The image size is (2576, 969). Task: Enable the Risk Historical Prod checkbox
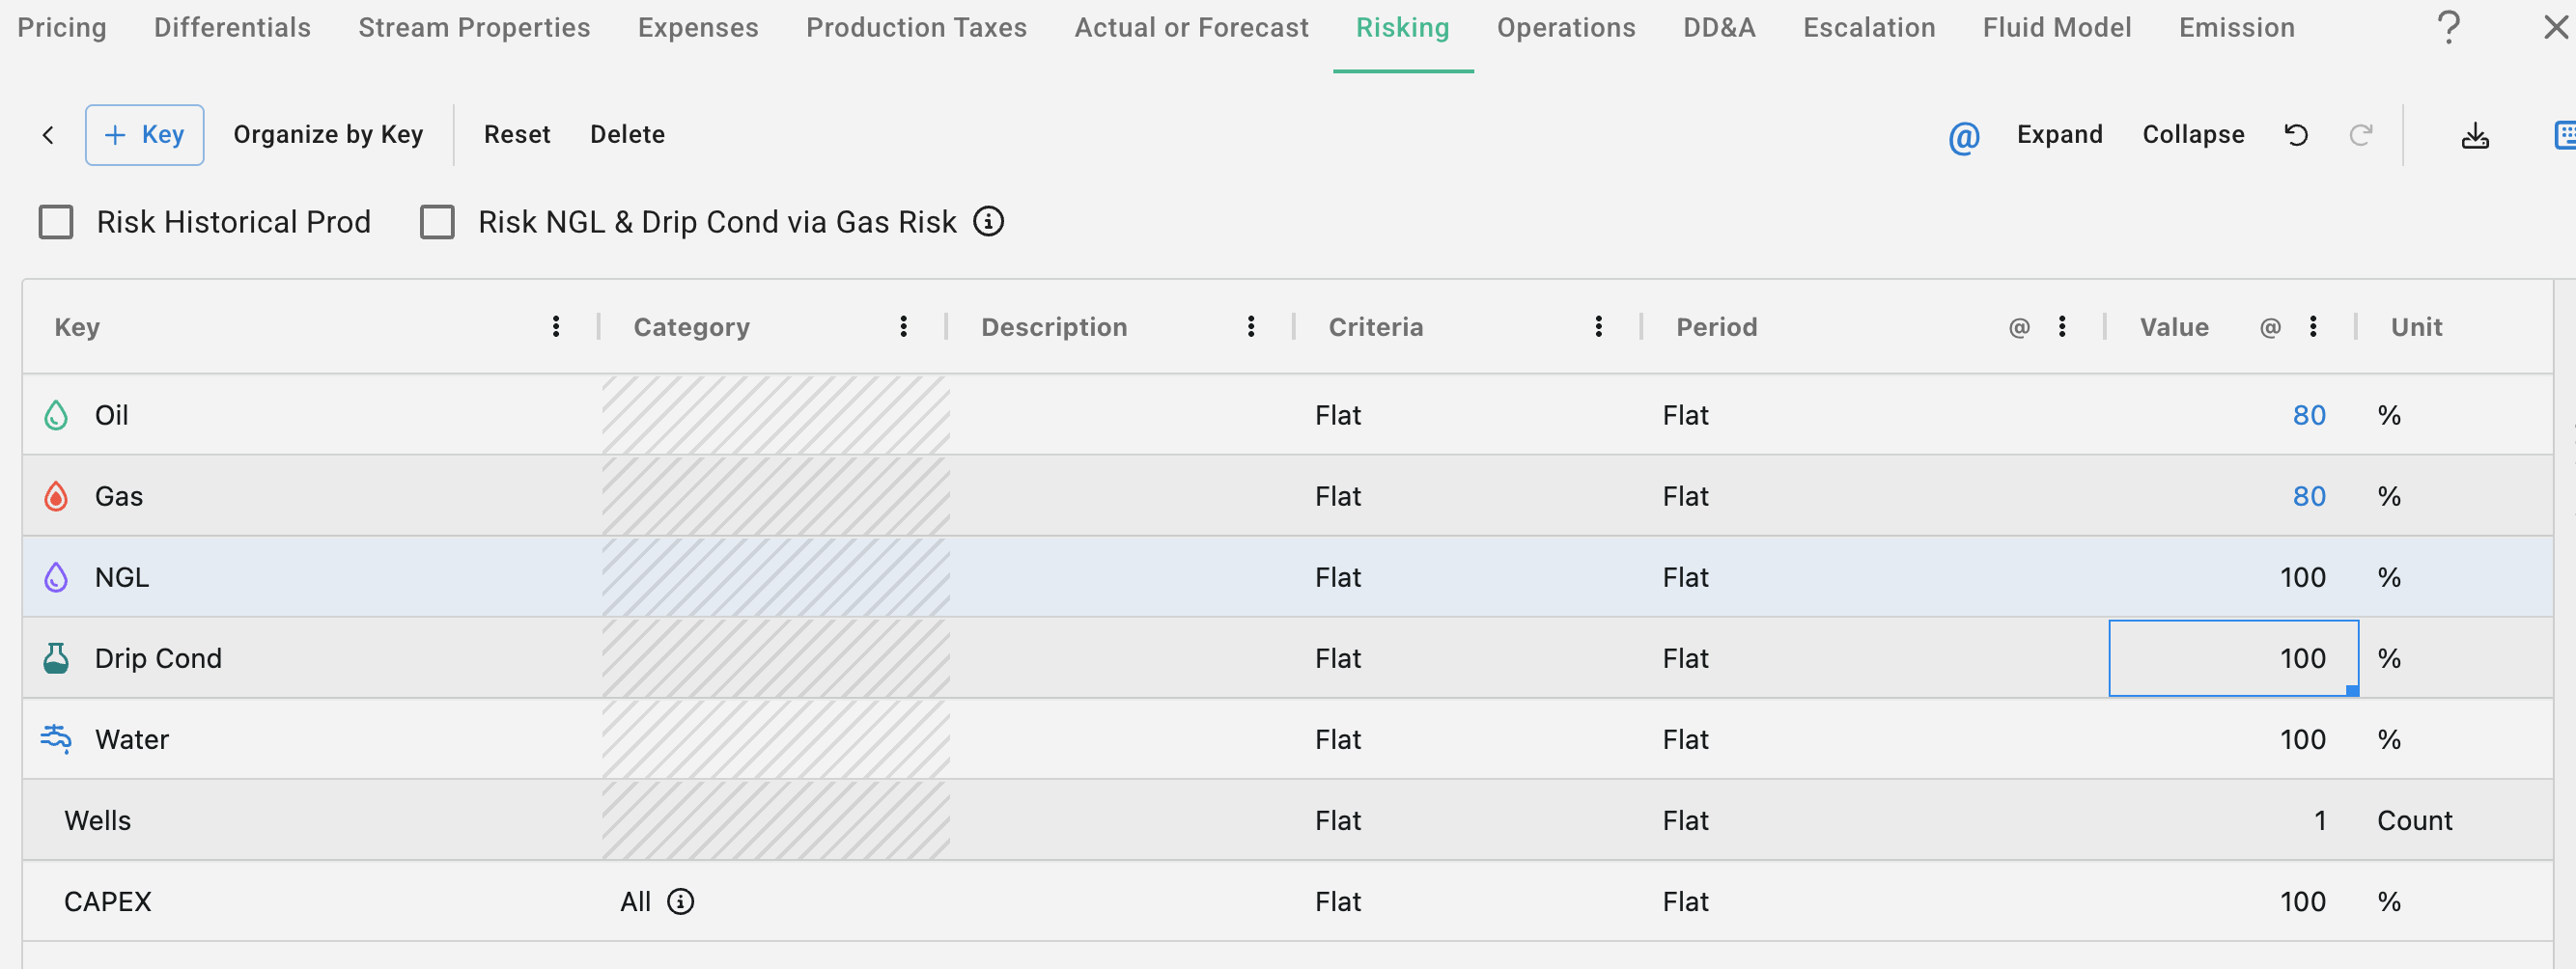click(x=56, y=221)
